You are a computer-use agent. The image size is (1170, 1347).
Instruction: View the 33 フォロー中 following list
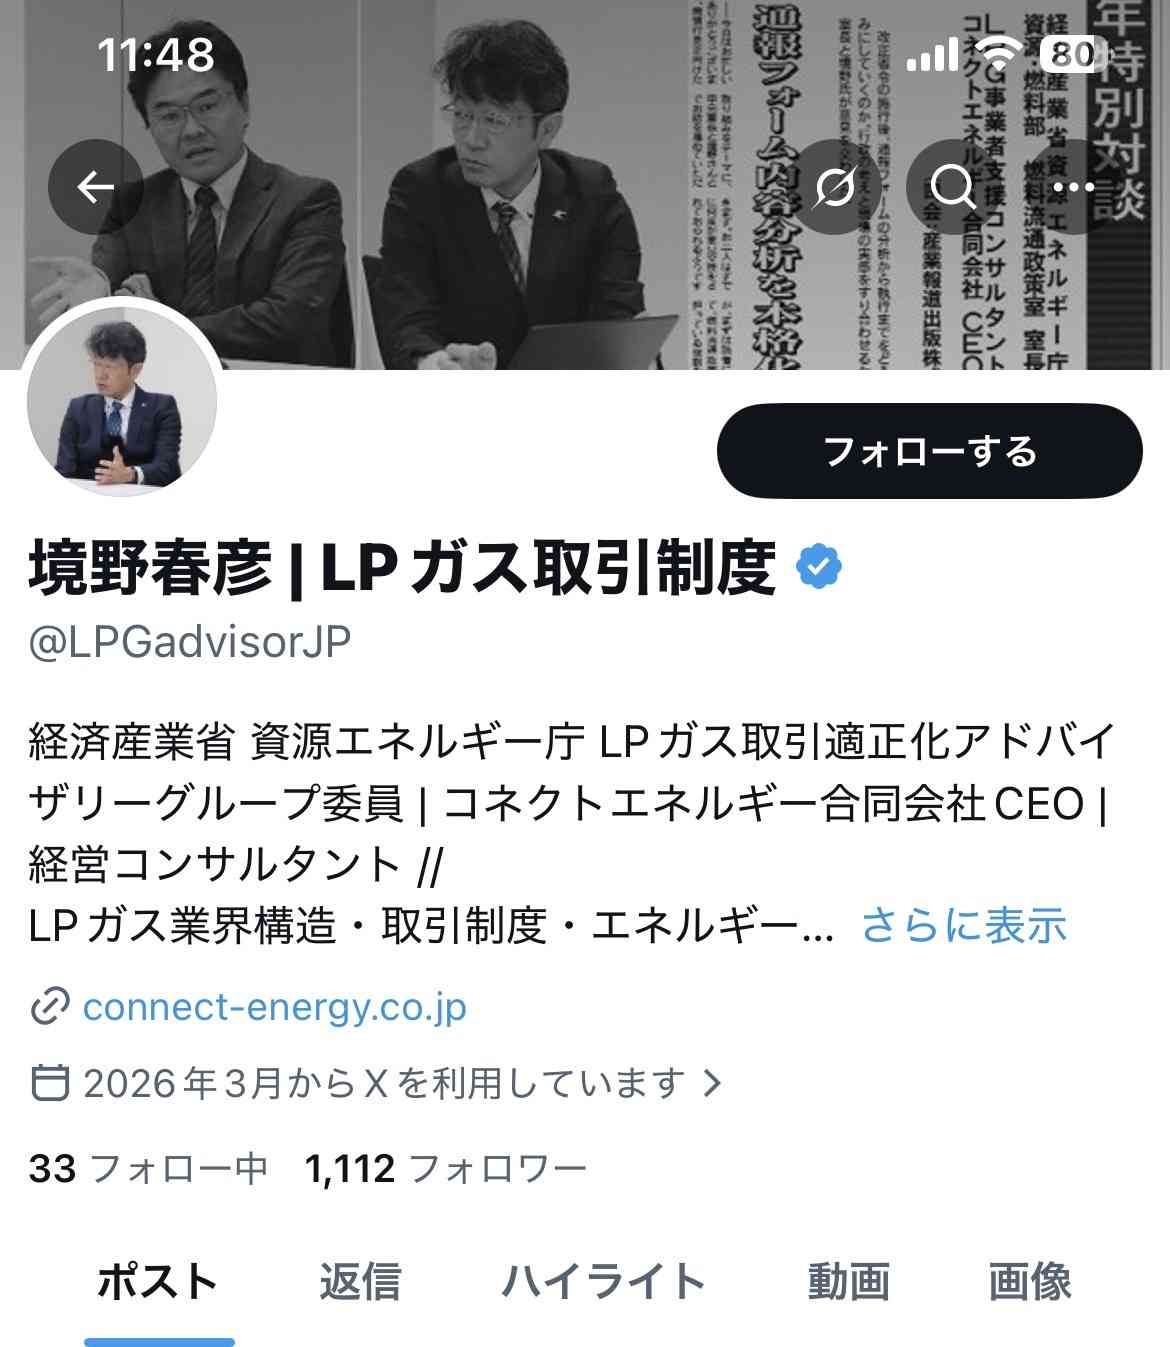149,1168
